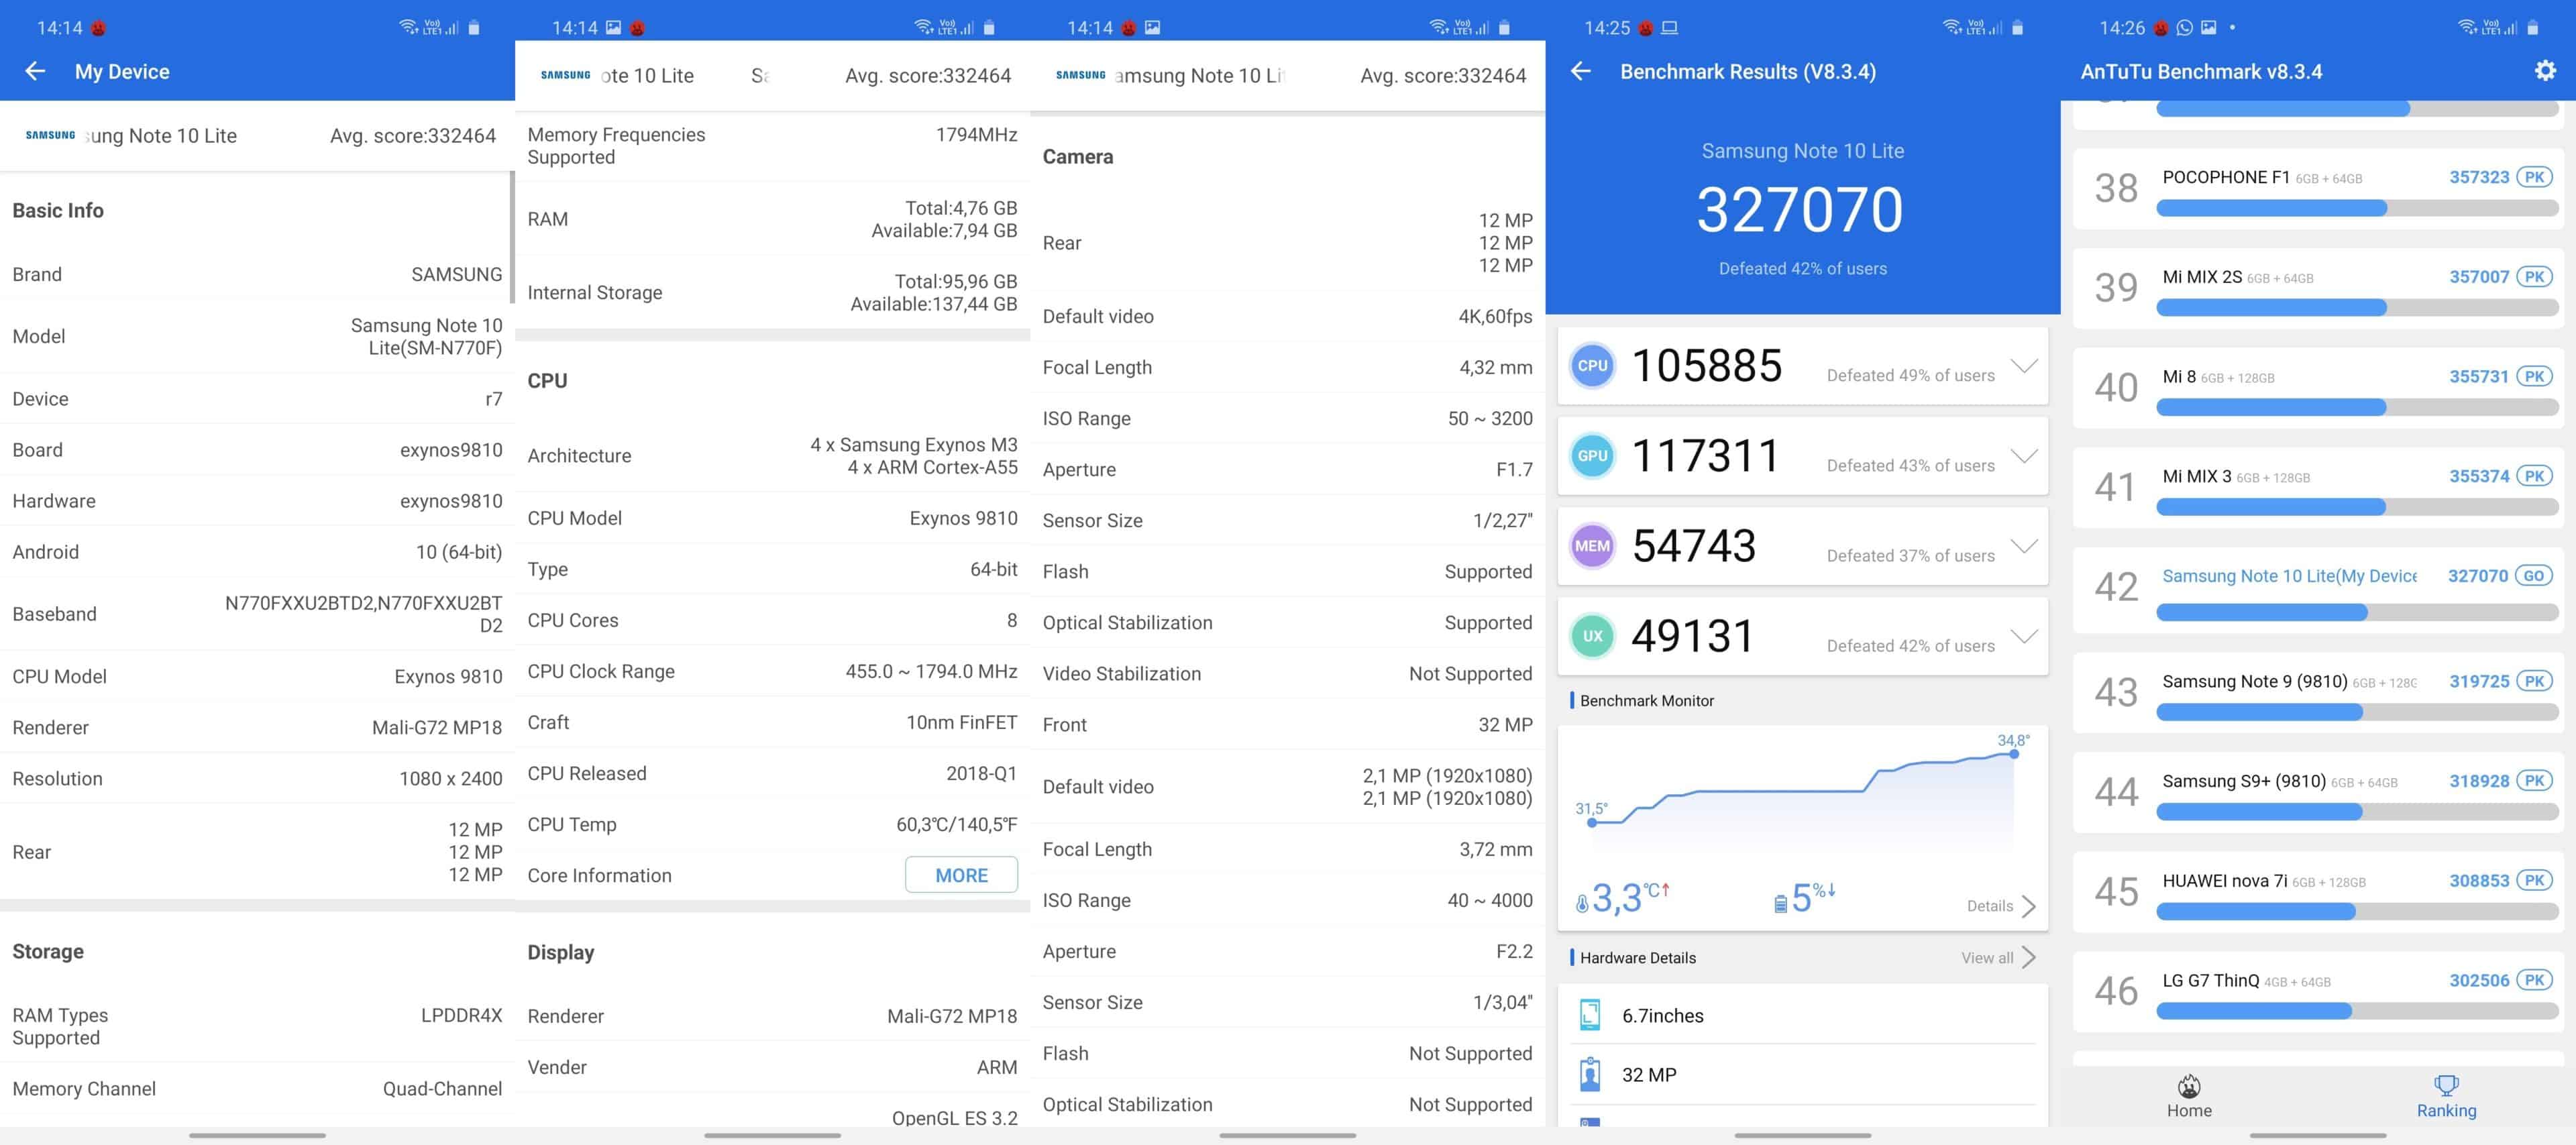Open AnTuTu settings gear icon
Viewport: 2576px width, 1145px height.
2544,71
